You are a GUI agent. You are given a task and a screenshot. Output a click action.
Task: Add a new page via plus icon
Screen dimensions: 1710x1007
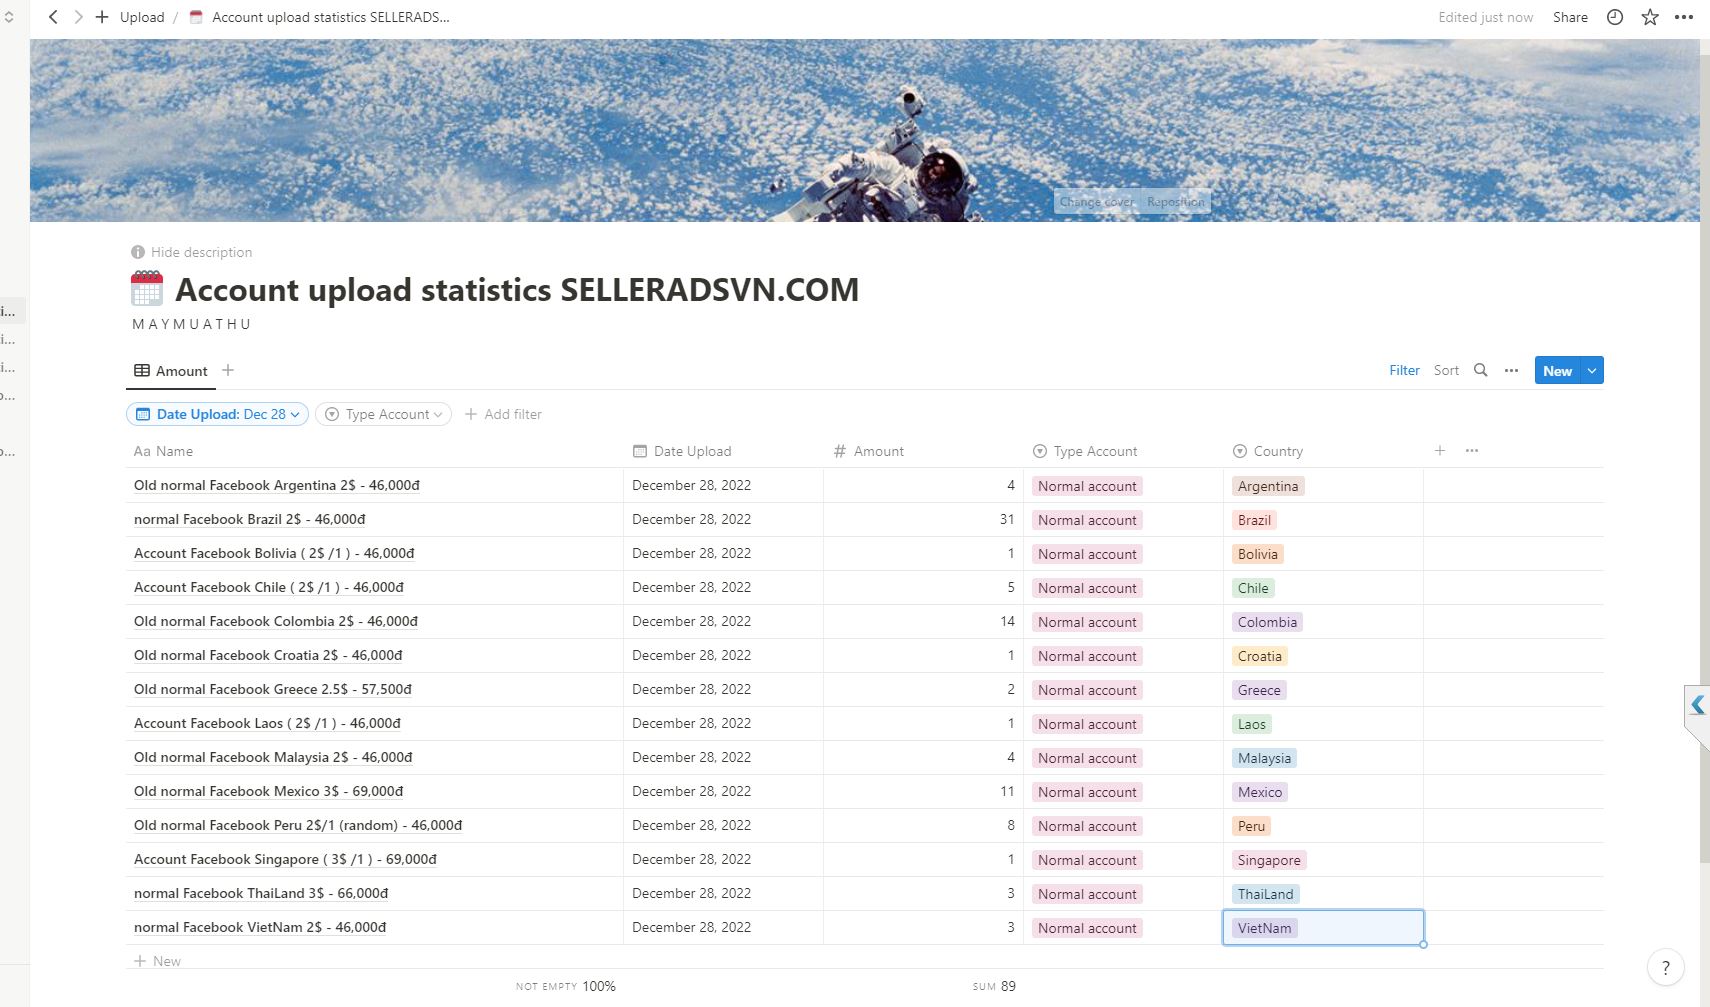pyautogui.click(x=102, y=17)
